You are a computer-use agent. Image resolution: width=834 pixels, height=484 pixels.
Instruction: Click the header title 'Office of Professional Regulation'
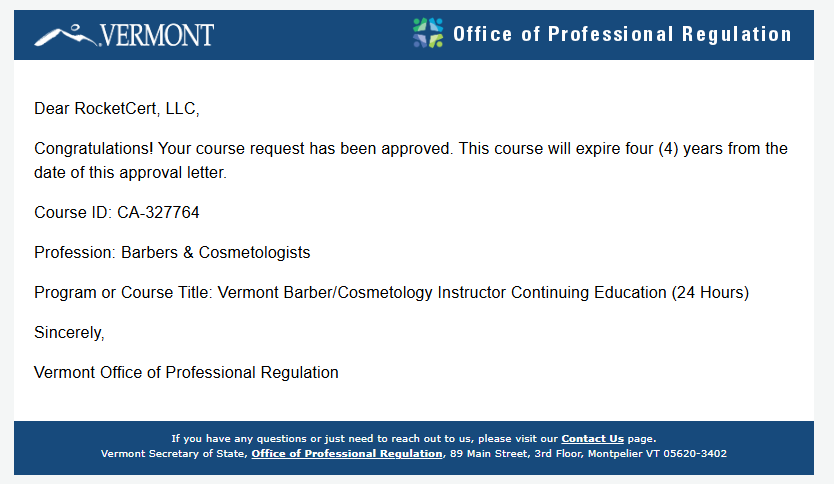point(622,34)
